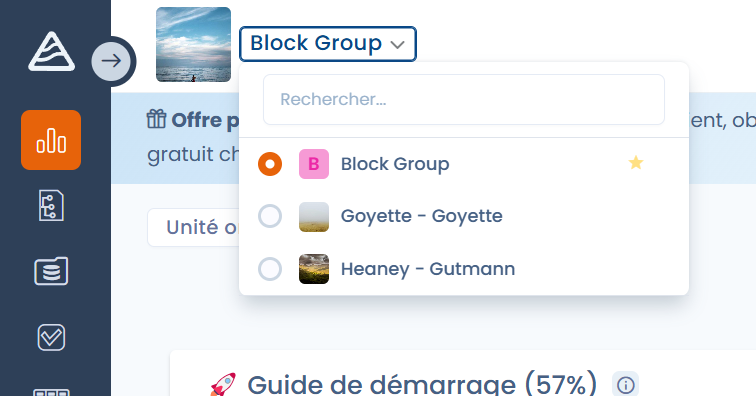
Task: Click the pink B avatar of Block Group
Action: point(314,164)
